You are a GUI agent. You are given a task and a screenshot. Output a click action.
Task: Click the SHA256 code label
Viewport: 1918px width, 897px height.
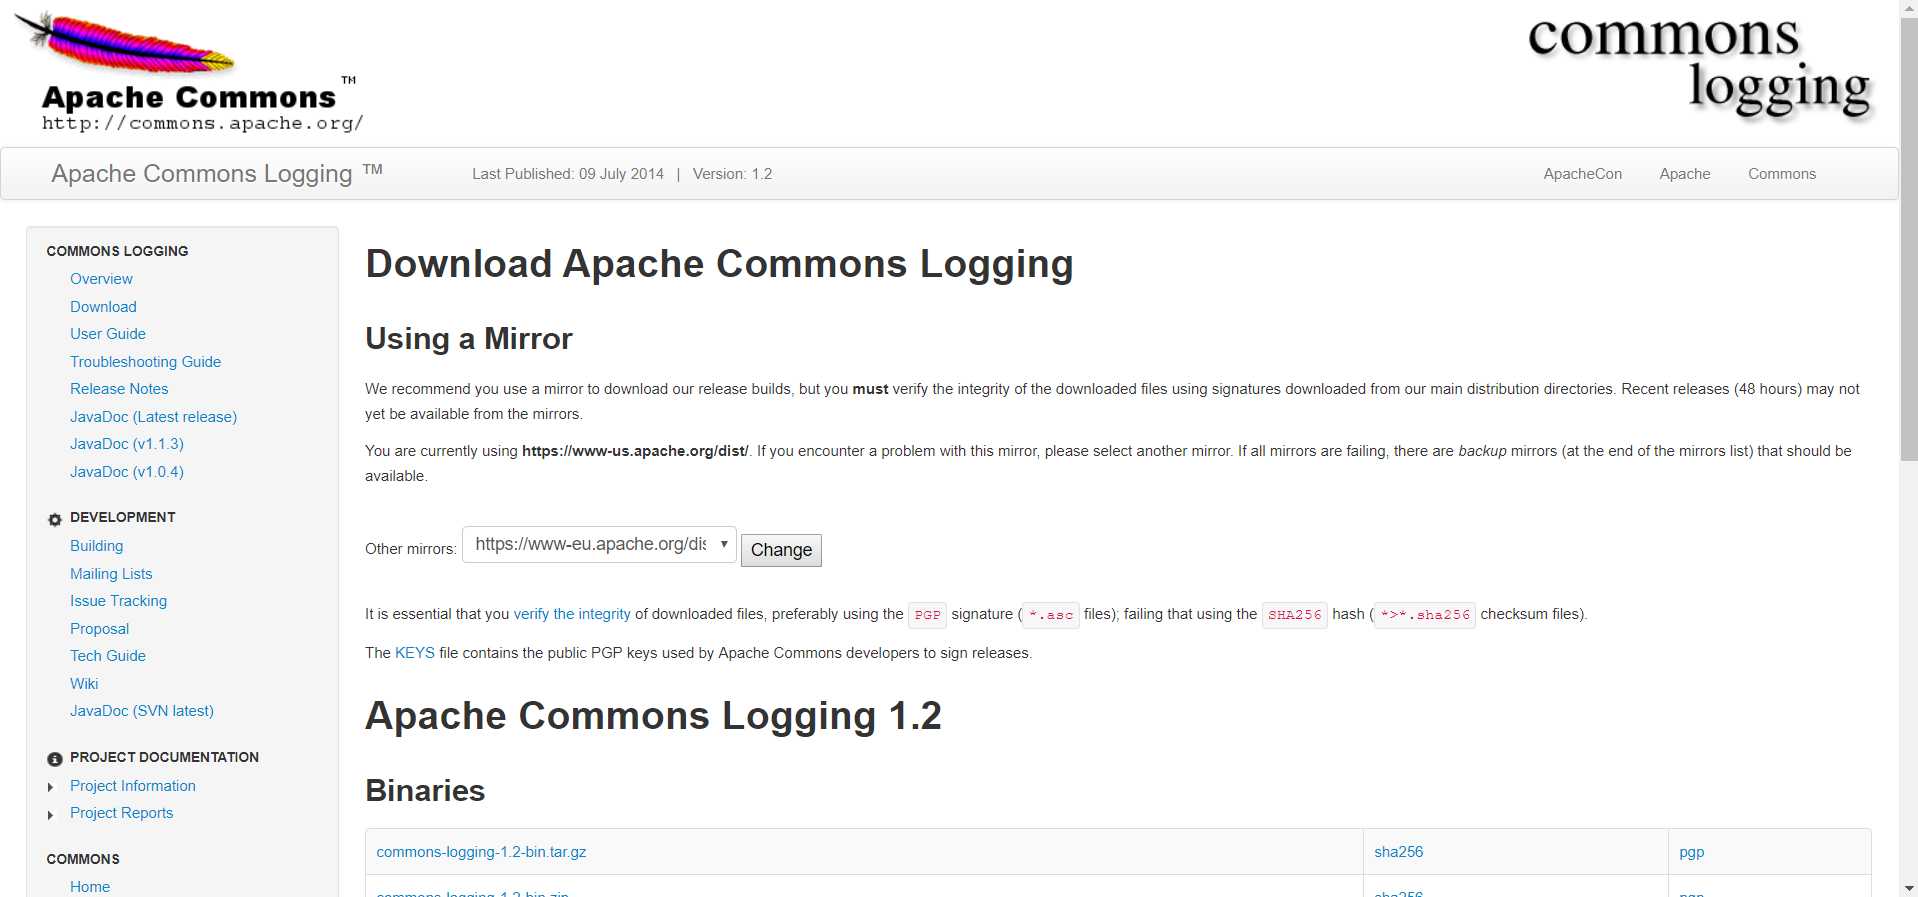click(x=1295, y=615)
